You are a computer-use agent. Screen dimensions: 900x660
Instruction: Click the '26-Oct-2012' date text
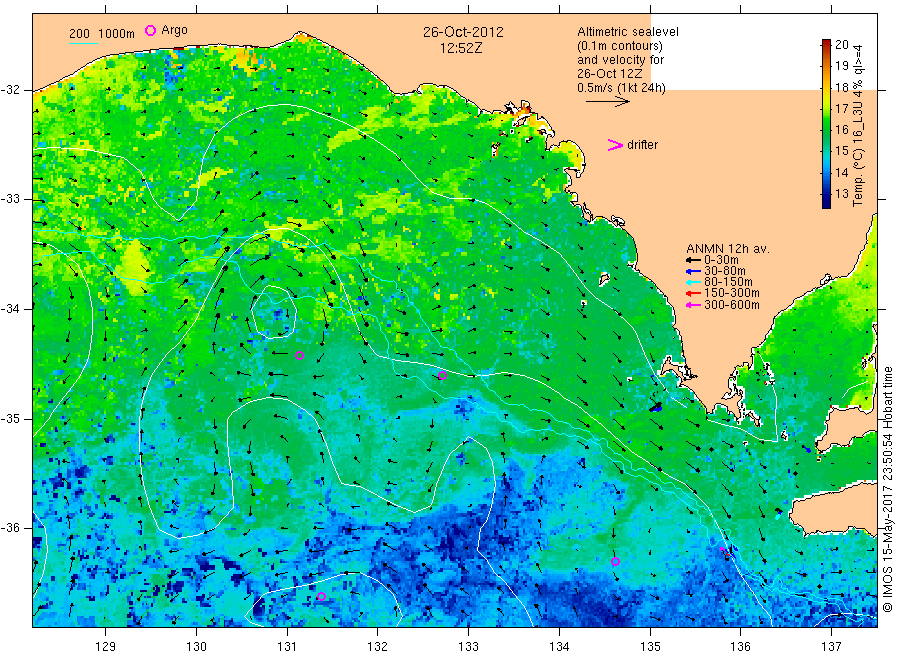[x=463, y=32]
